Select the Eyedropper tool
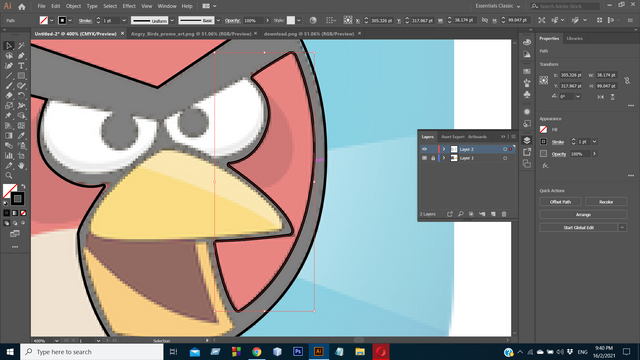The width and height of the screenshot is (640, 360). point(21,136)
